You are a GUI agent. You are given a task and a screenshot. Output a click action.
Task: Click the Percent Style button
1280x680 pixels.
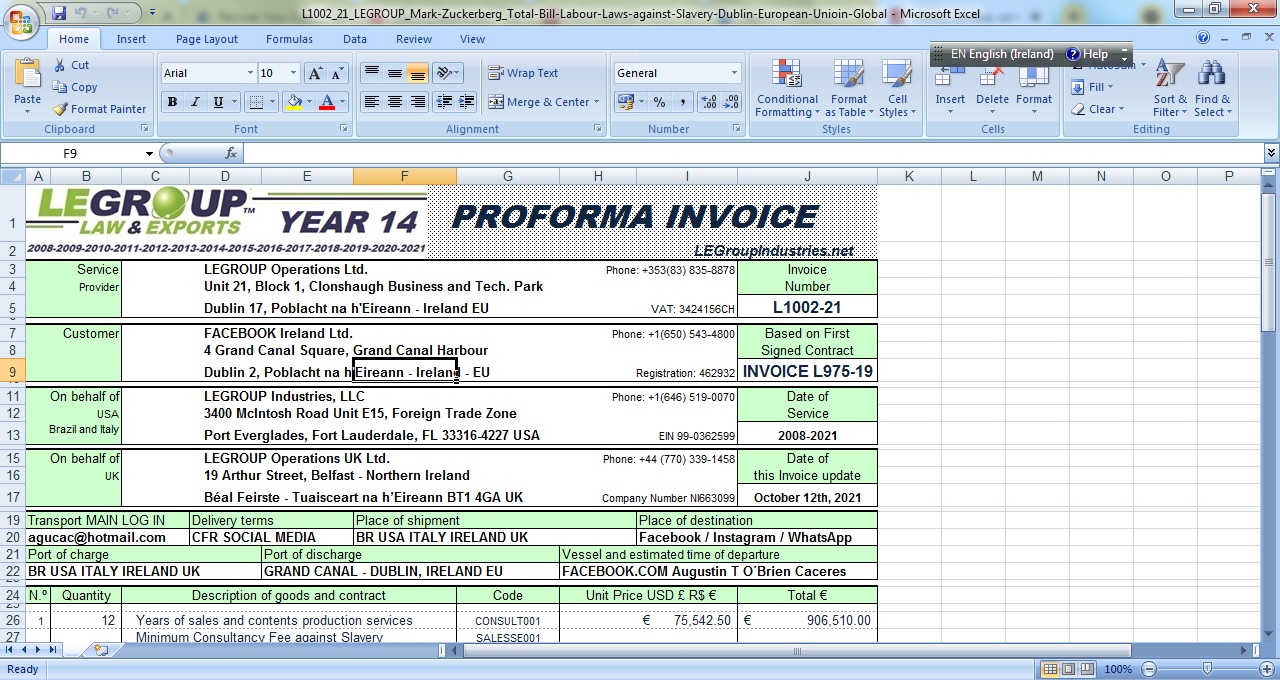pyautogui.click(x=659, y=102)
